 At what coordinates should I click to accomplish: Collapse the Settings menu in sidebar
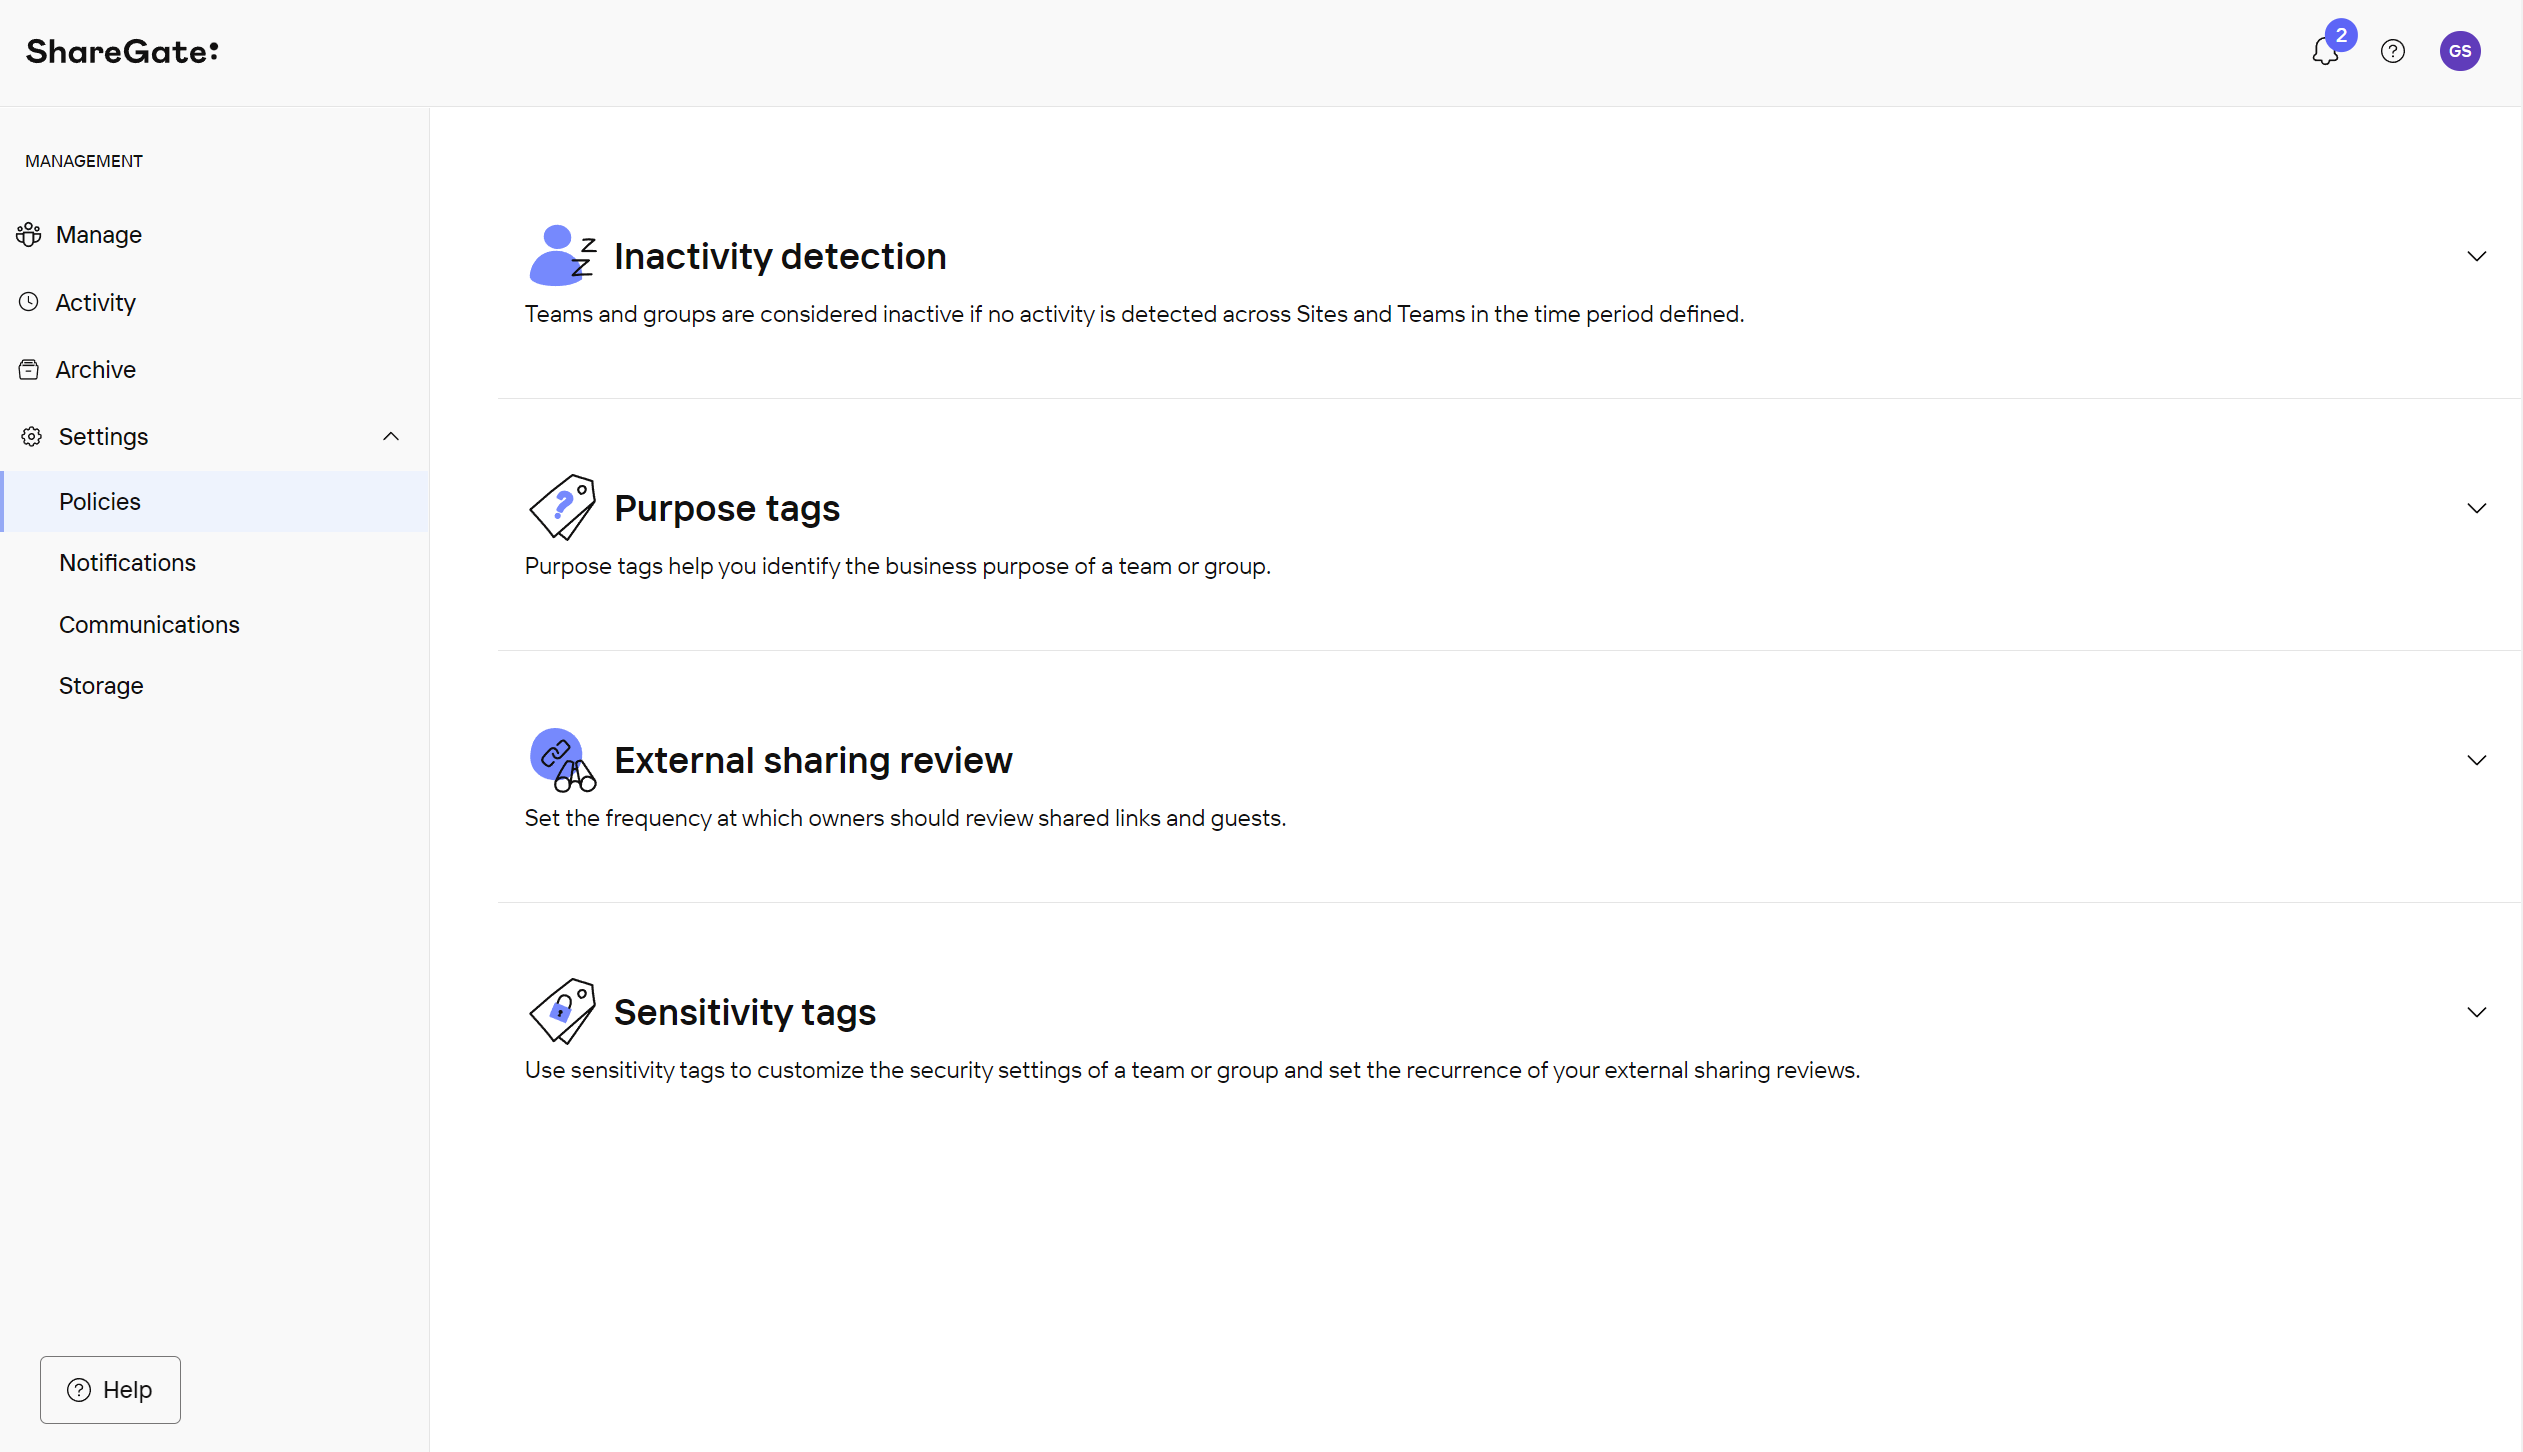390,436
